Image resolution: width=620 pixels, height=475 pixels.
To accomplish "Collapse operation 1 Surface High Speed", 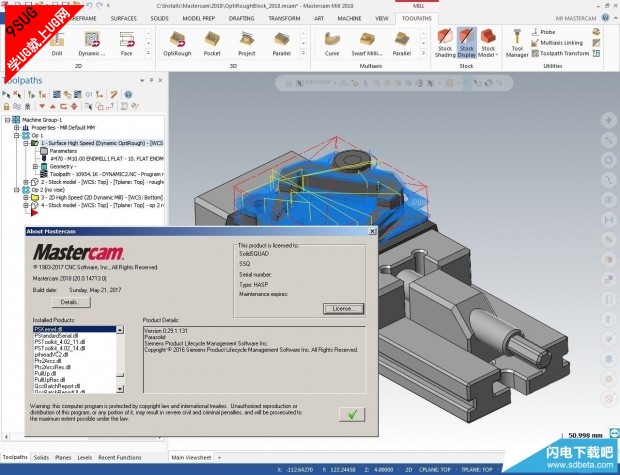I will pos(26,143).
